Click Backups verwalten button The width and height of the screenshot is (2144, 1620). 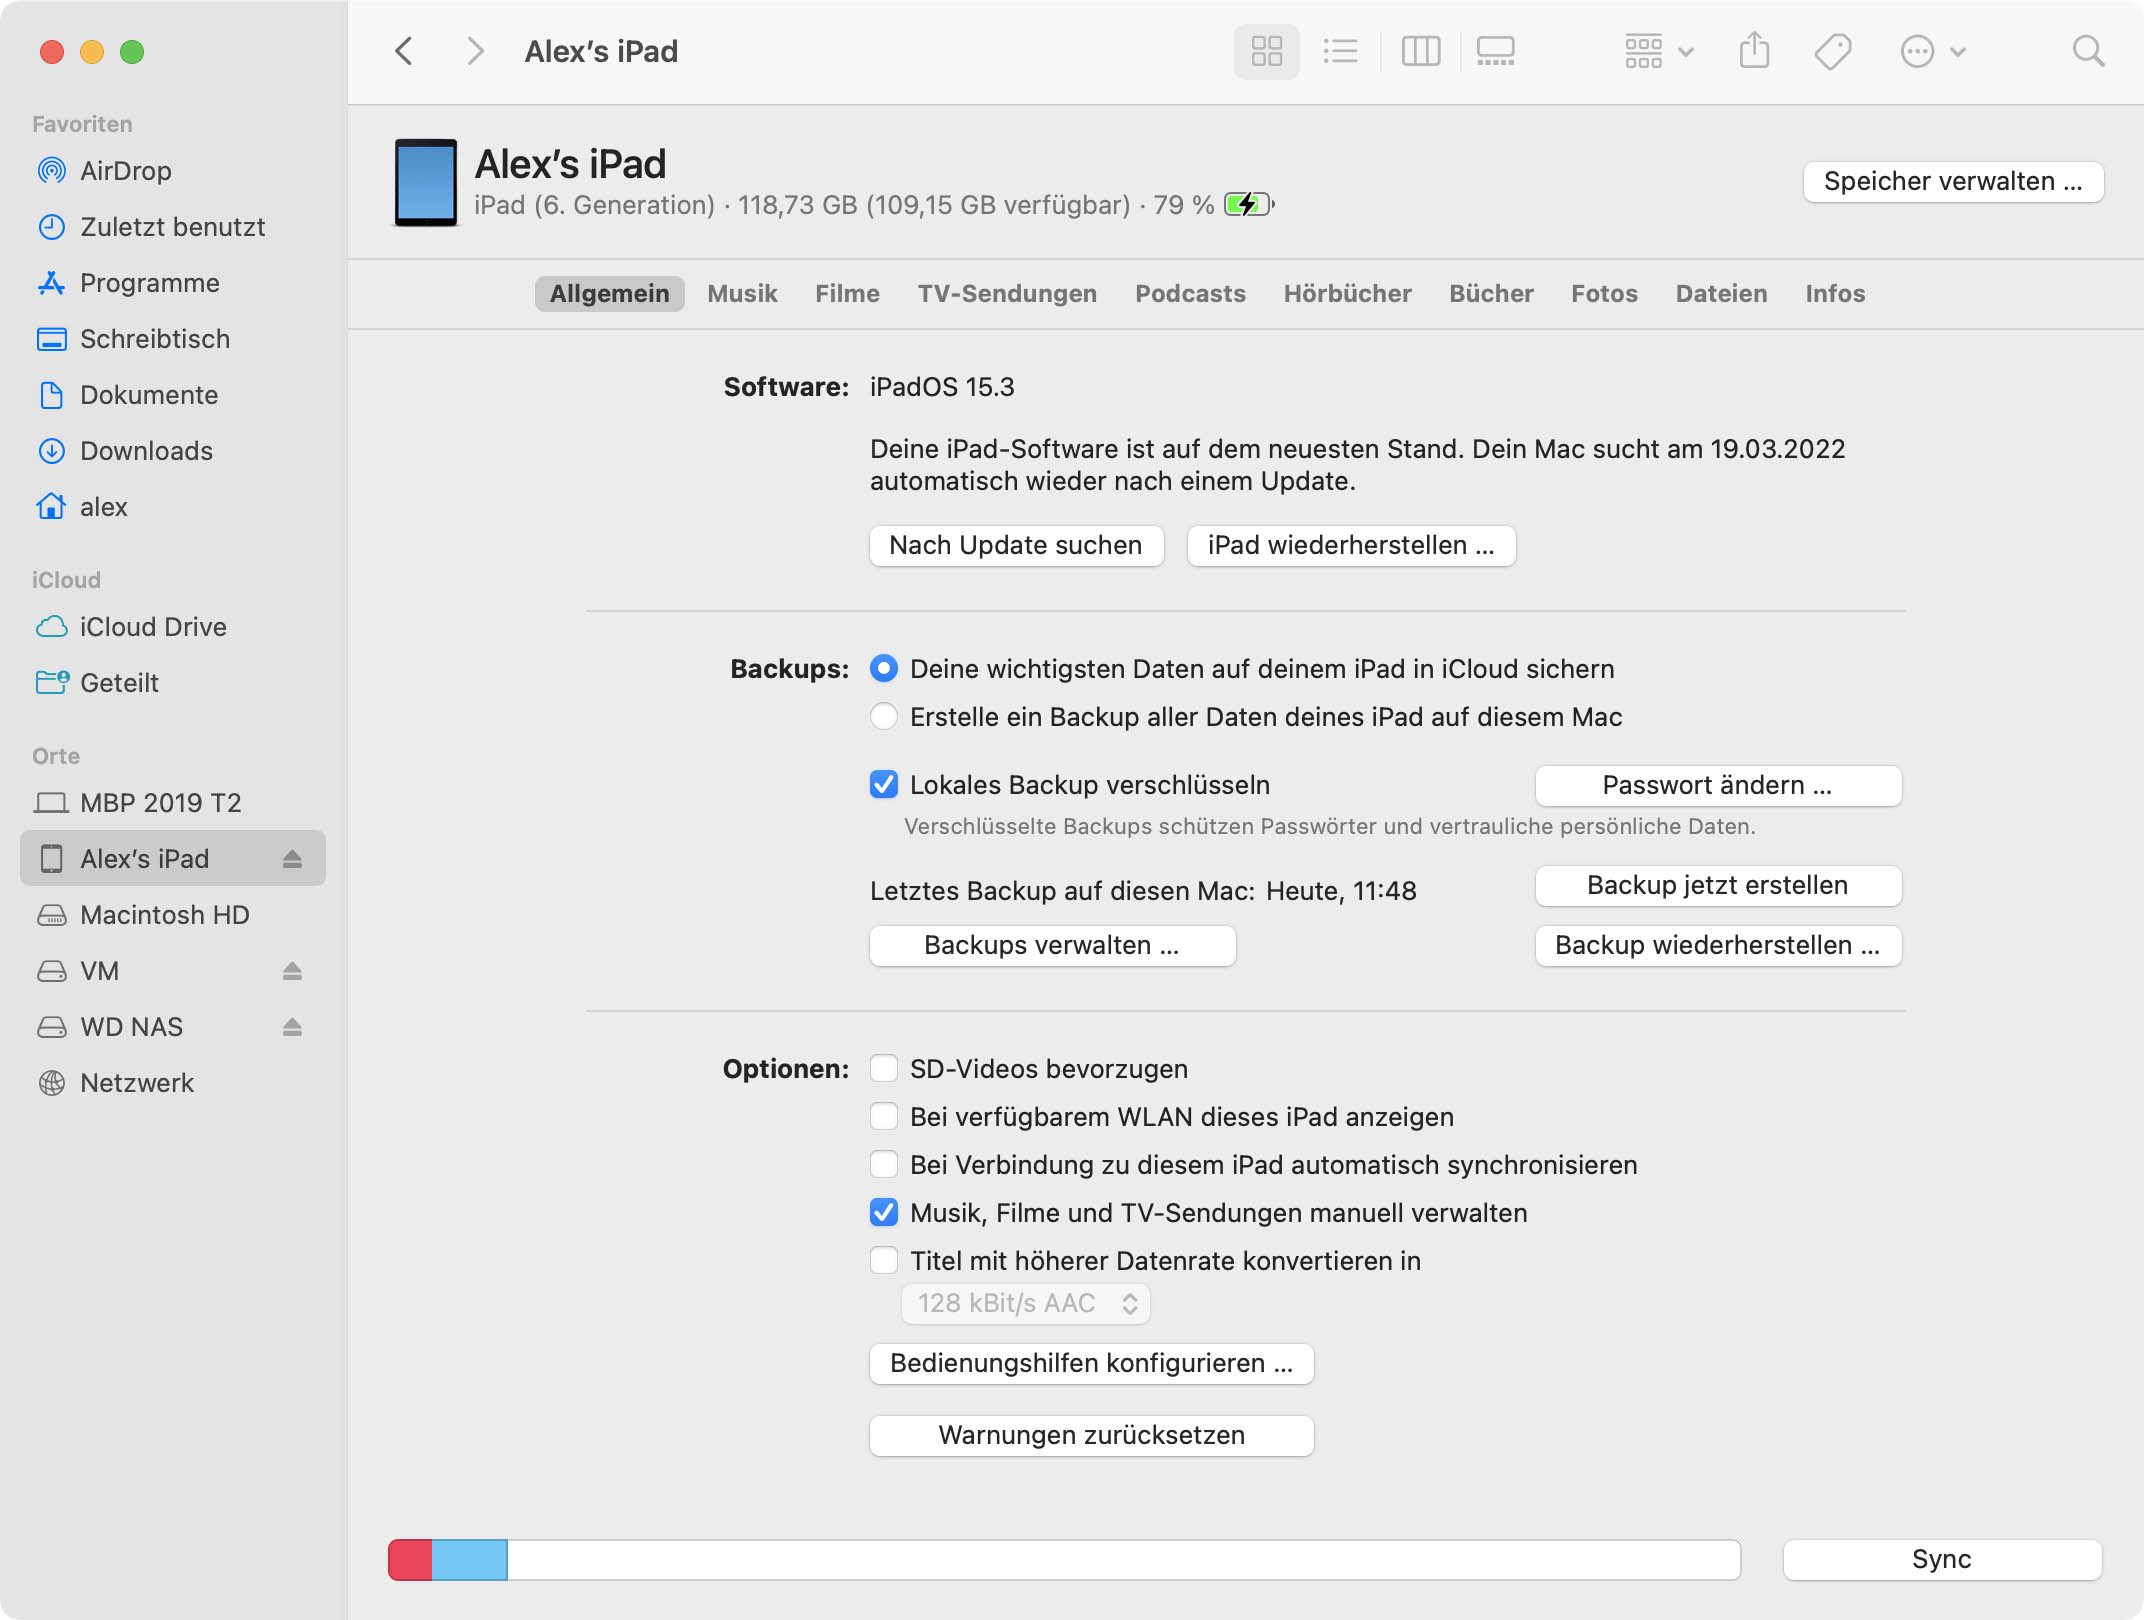pos(1052,946)
